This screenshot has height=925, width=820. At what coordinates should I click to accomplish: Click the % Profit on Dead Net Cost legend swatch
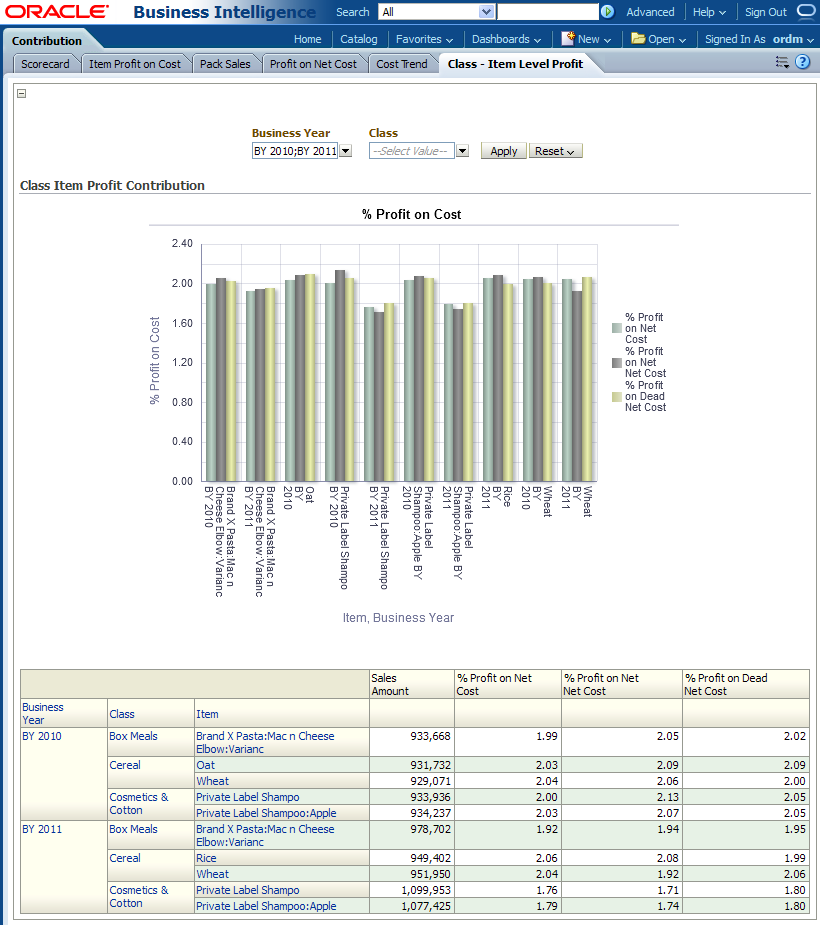click(617, 396)
